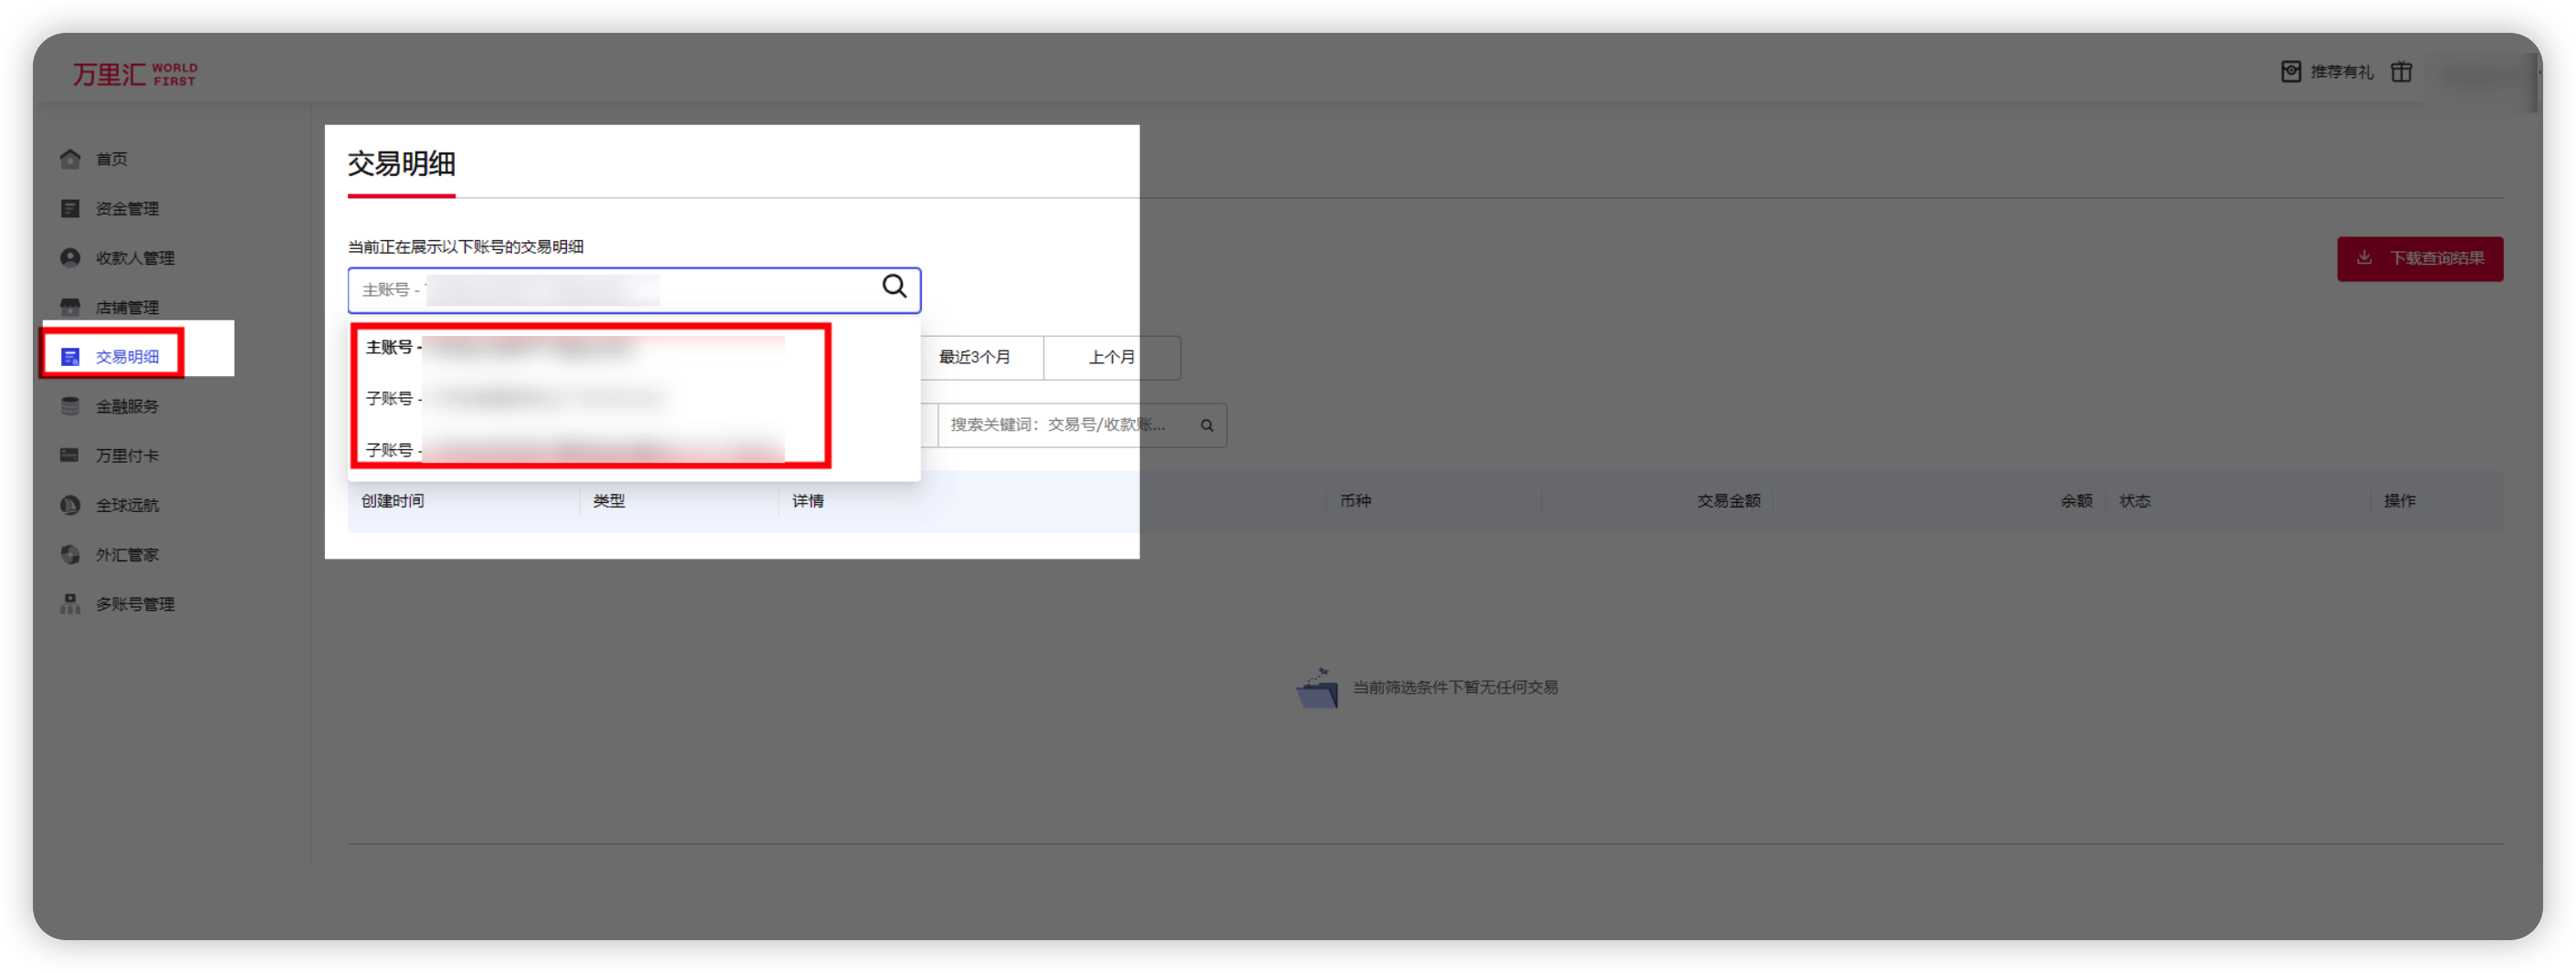Go to 外汇管家 in sidebar
Image resolution: width=2576 pixels, height=973 pixels.
(127, 555)
